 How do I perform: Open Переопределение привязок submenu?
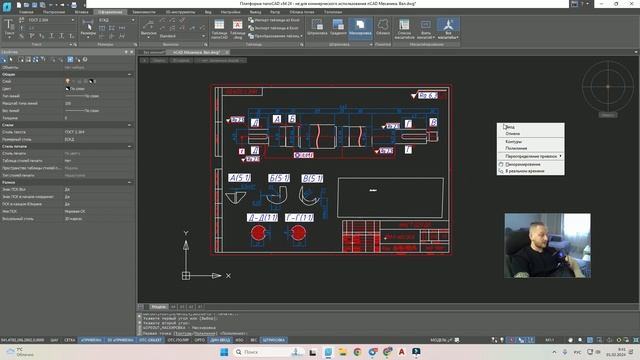click(x=531, y=156)
